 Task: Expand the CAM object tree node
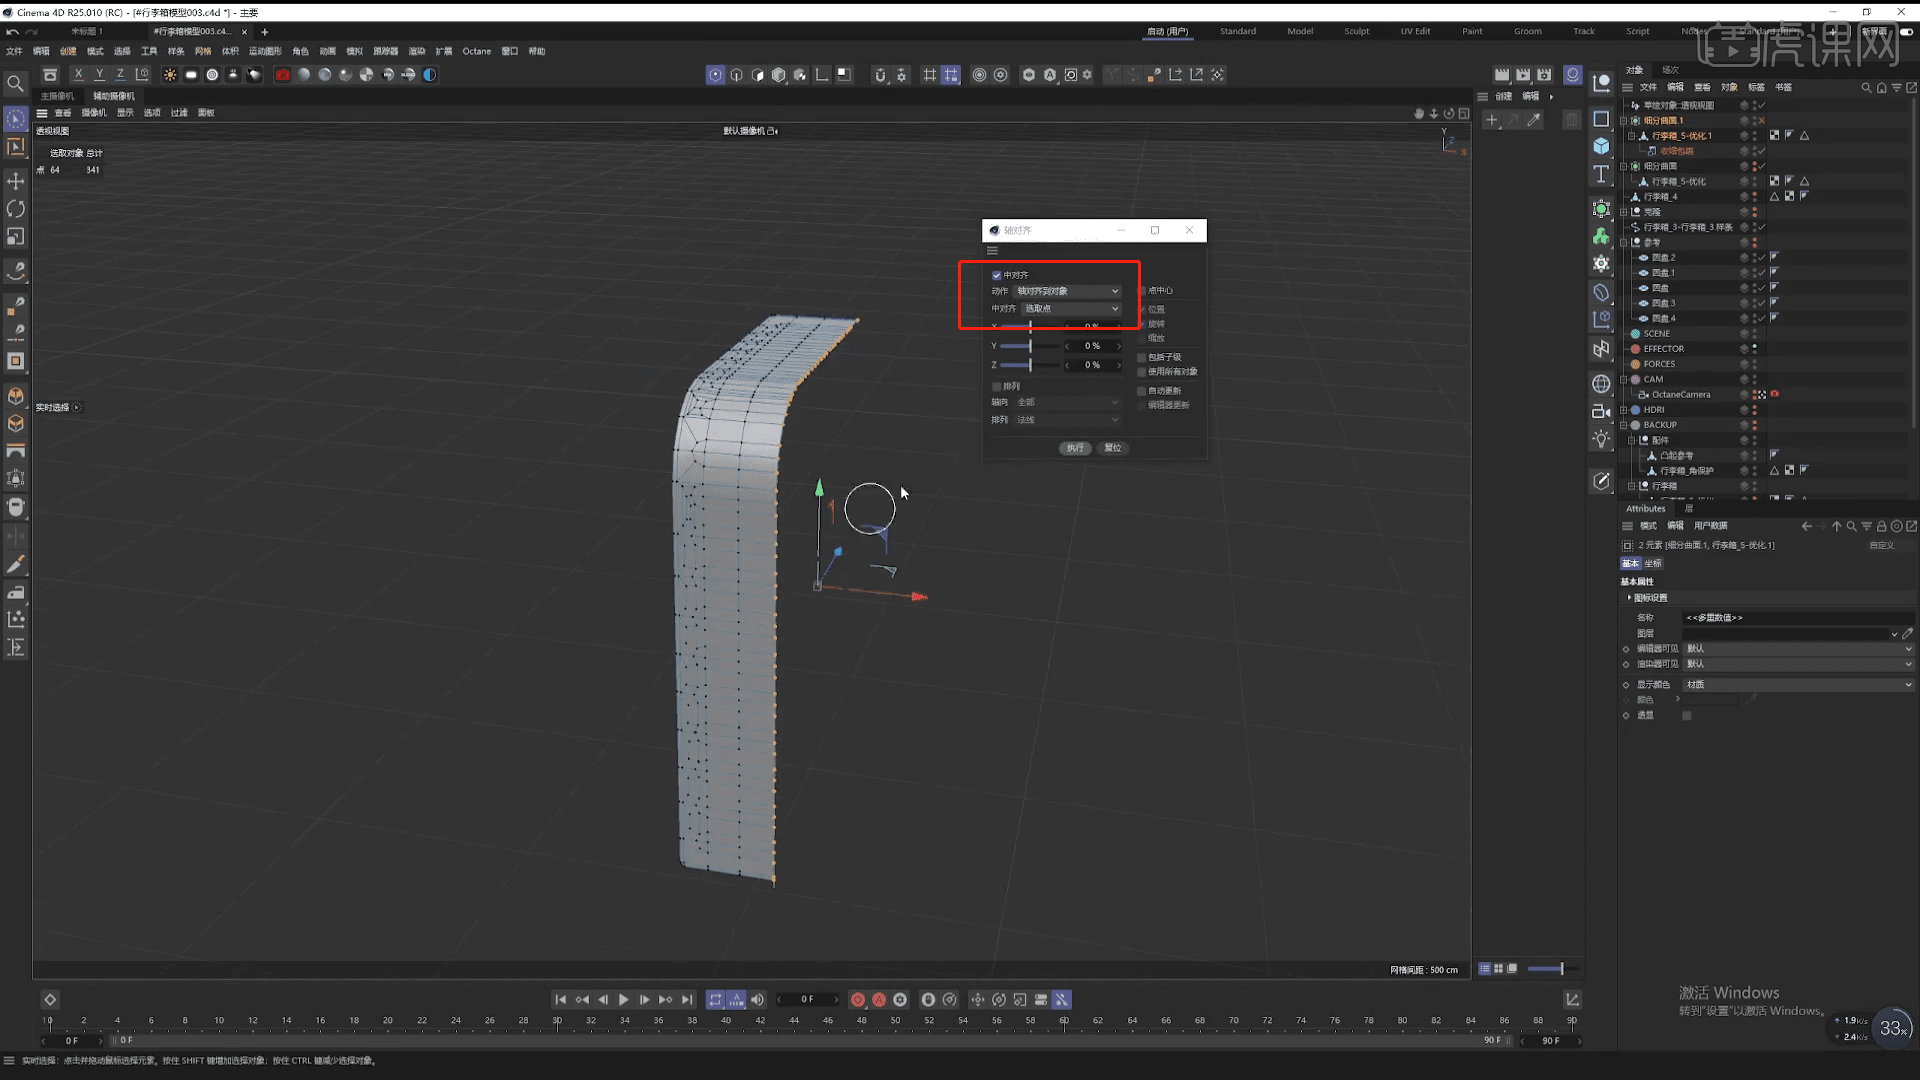tap(1624, 380)
